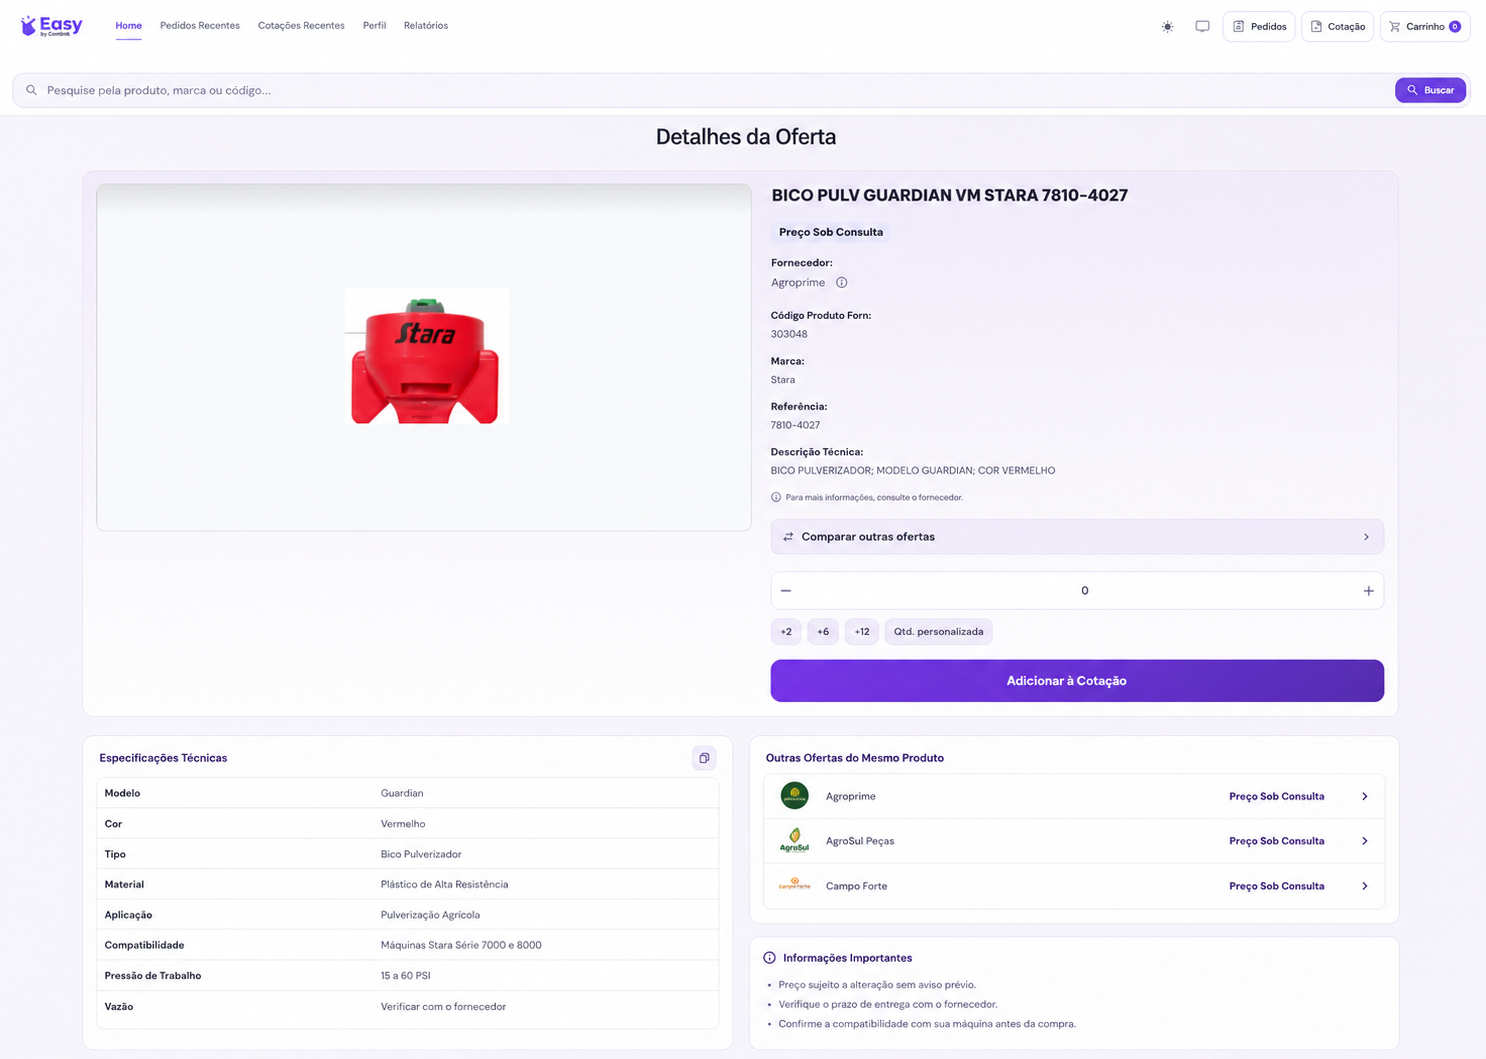The image size is (1486, 1059).
Task: Click the Campo Forte logo
Action: (x=794, y=885)
